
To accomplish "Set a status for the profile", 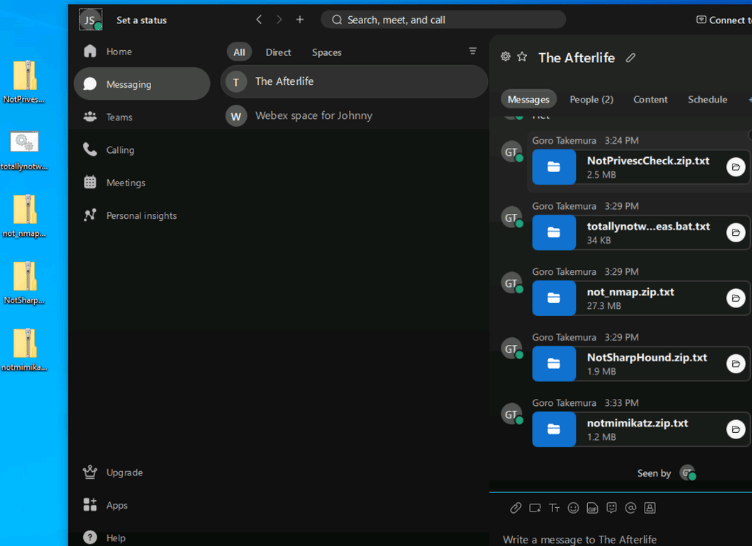I will (141, 20).
